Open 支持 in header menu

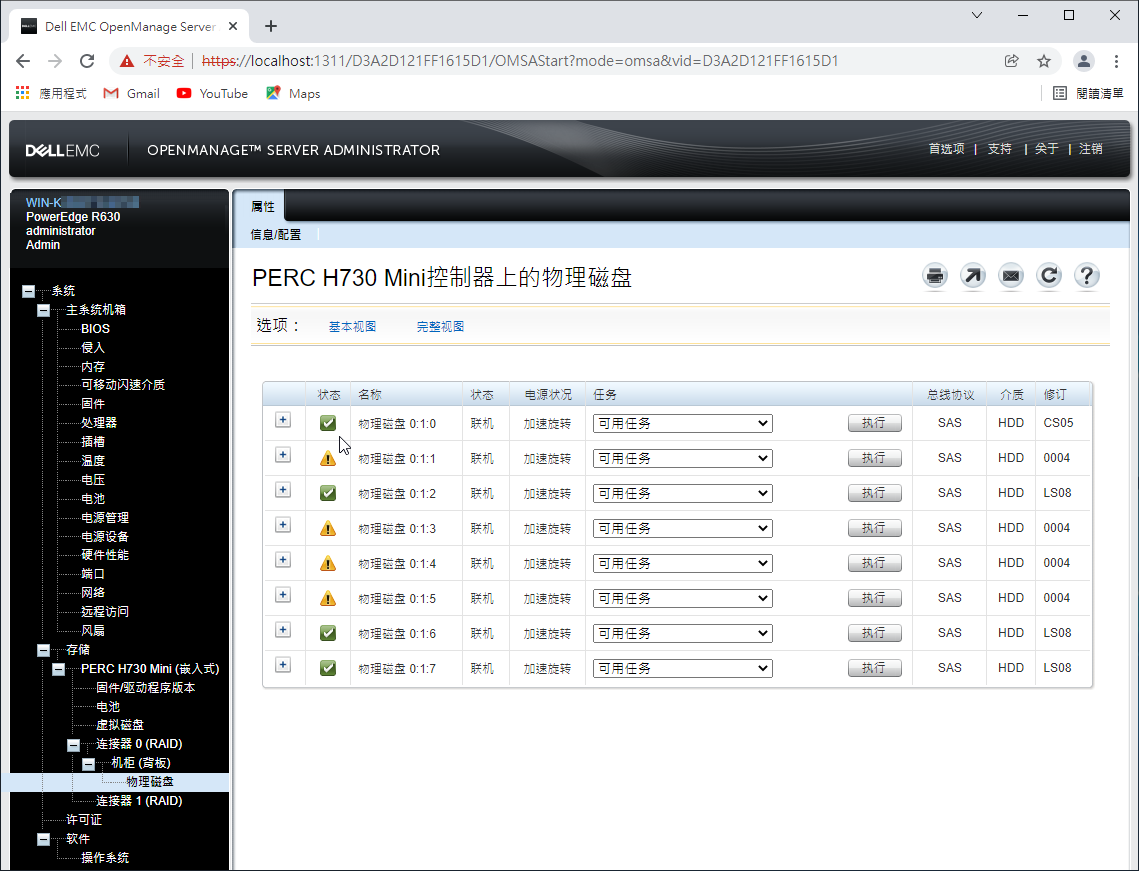pos(1000,149)
